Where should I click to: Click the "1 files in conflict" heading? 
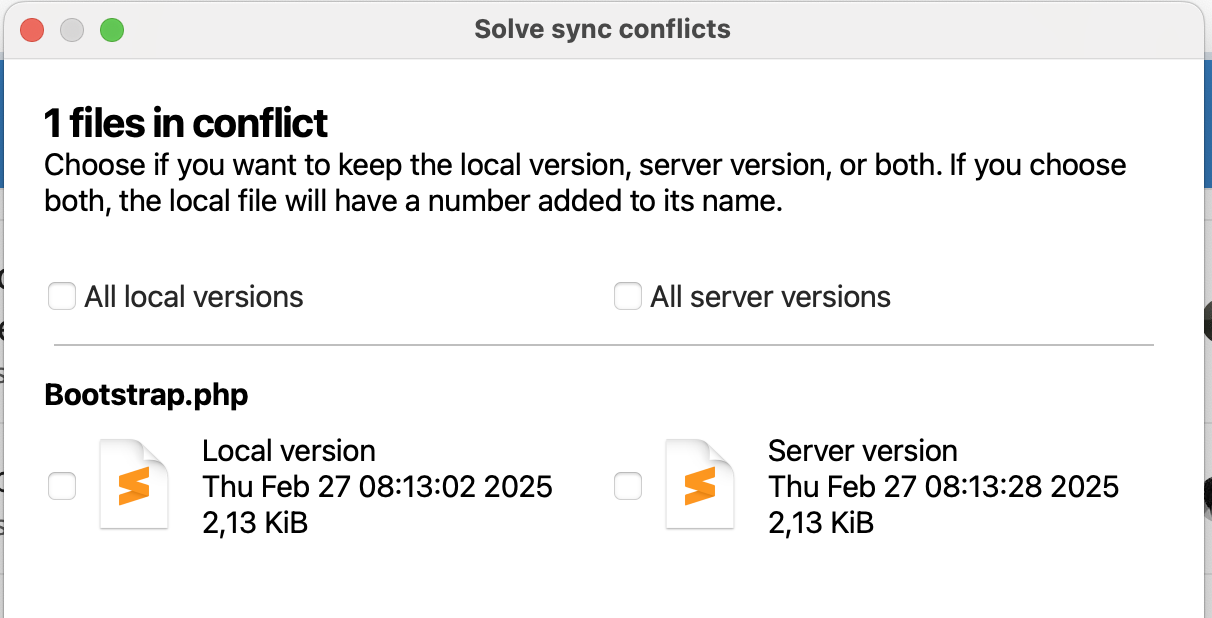pos(186,124)
